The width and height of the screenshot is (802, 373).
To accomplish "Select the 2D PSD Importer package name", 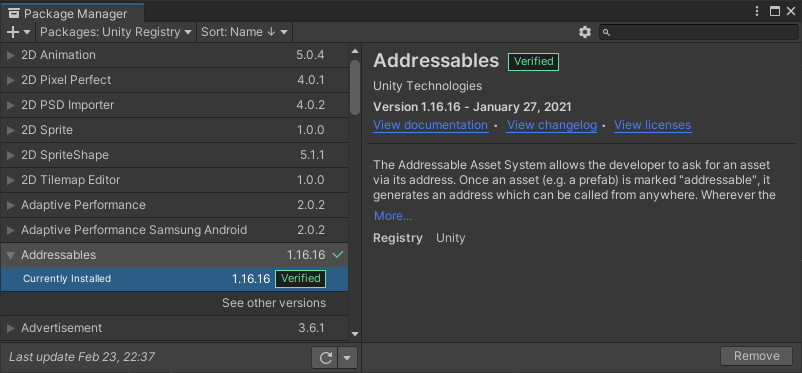I will (68, 105).
